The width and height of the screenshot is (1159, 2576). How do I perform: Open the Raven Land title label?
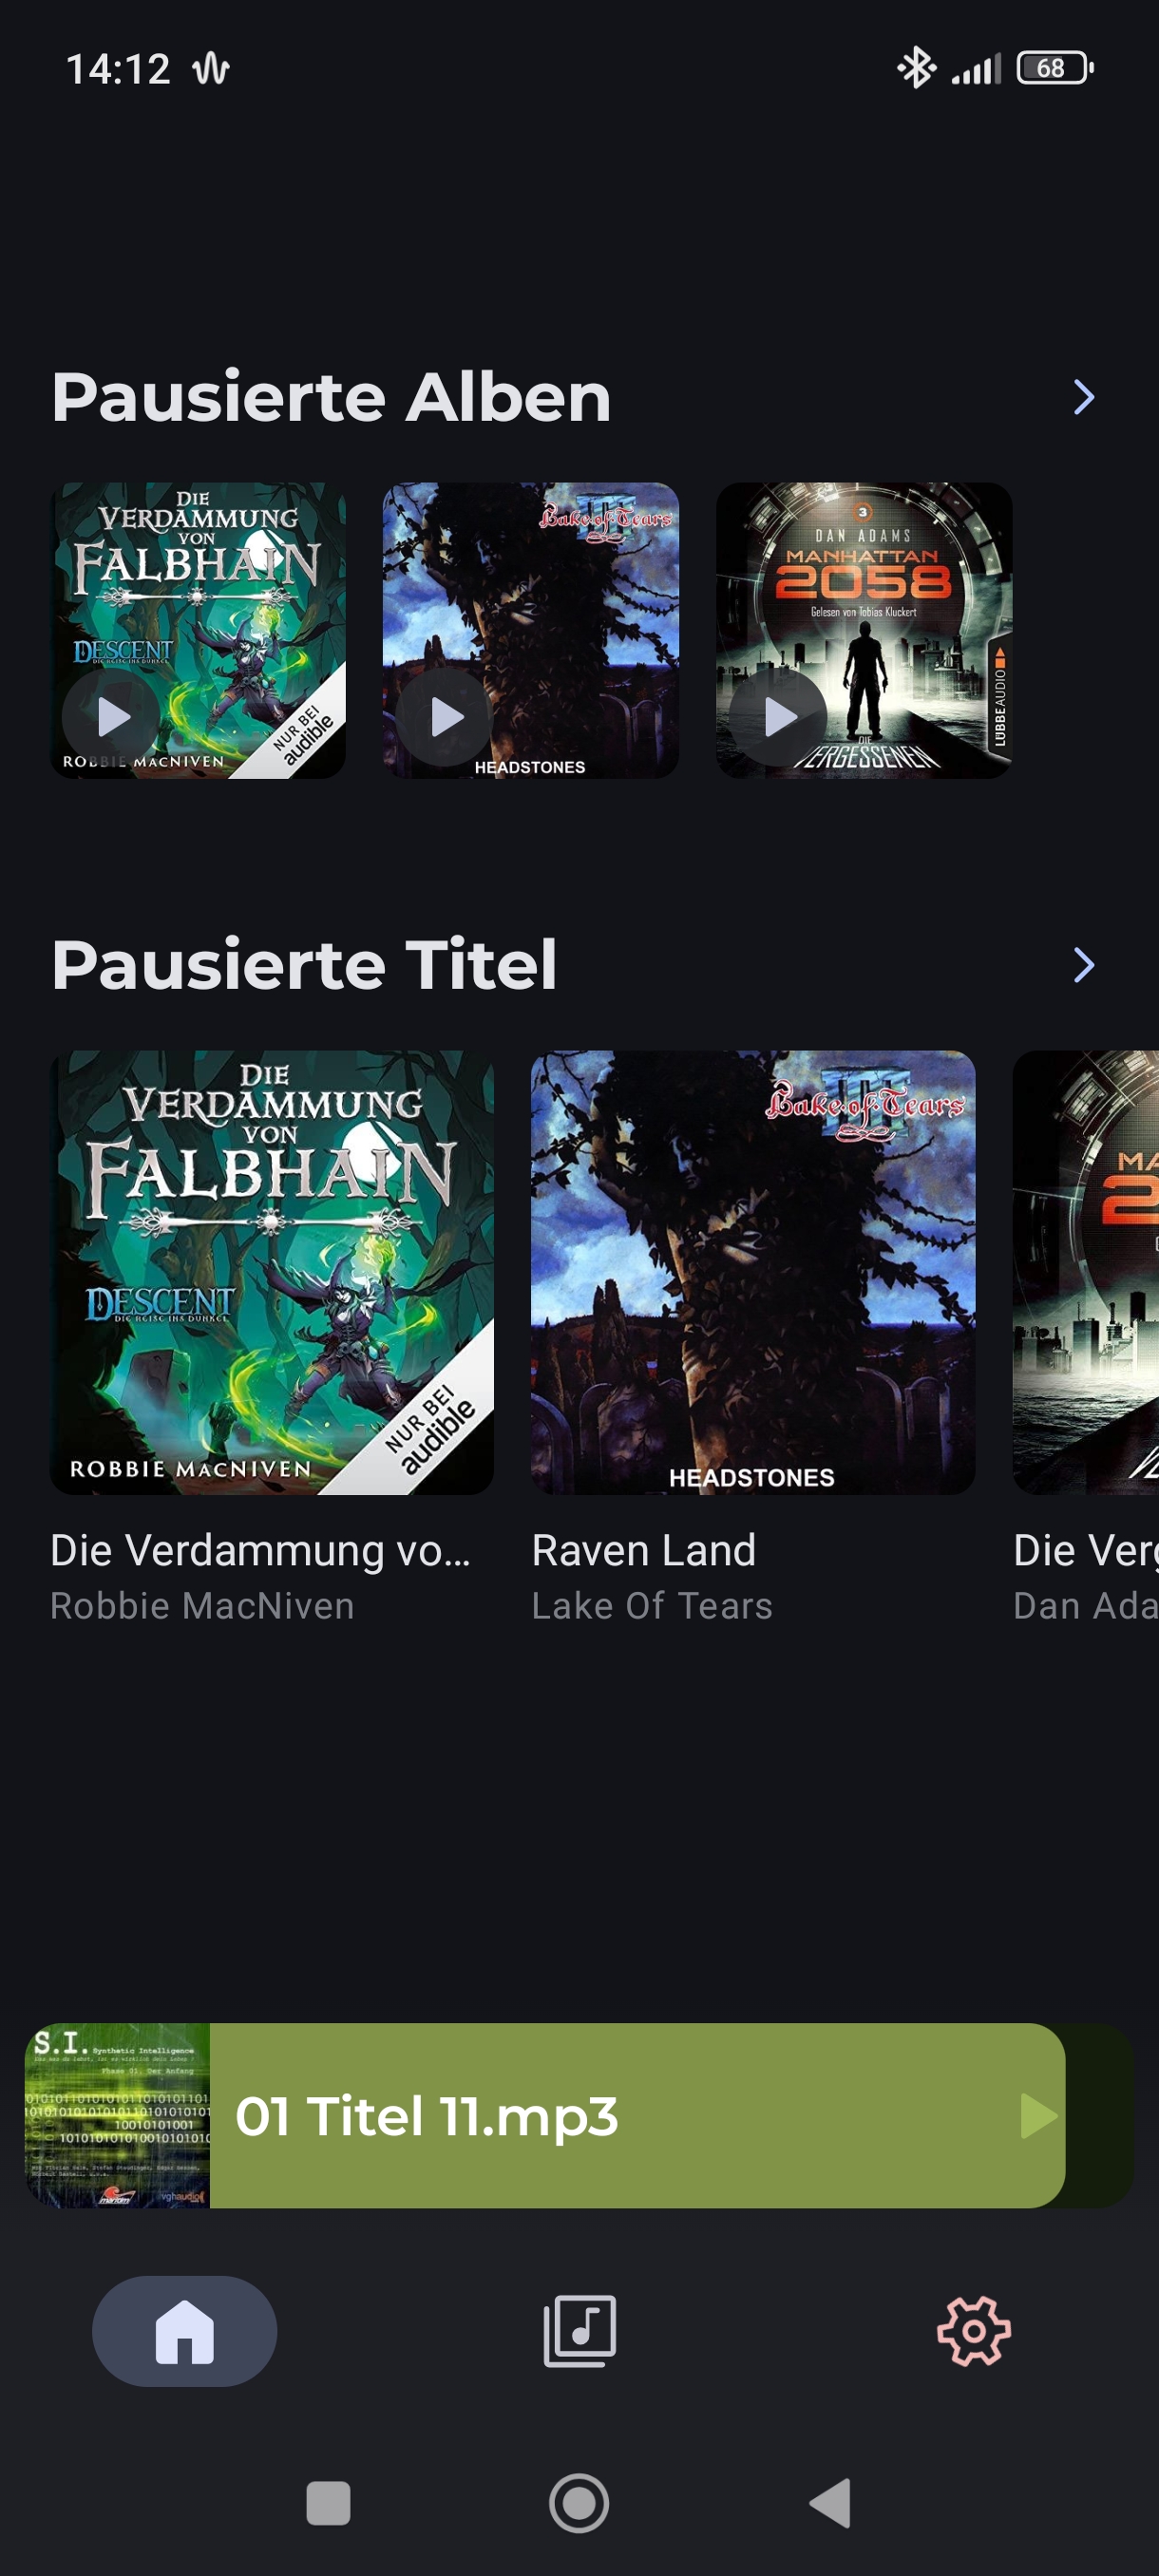pos(644,1550)
